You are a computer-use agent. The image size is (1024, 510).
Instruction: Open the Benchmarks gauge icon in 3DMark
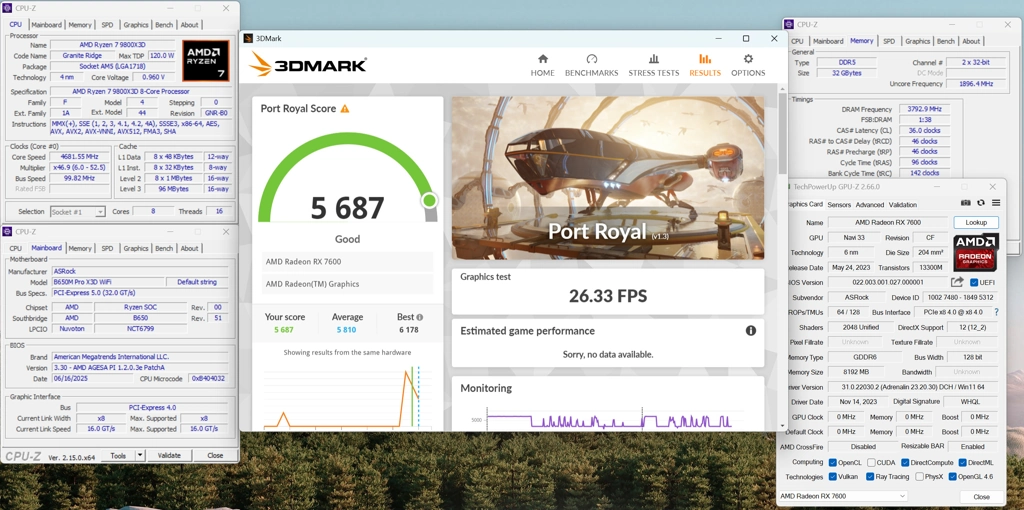[592, 59]
